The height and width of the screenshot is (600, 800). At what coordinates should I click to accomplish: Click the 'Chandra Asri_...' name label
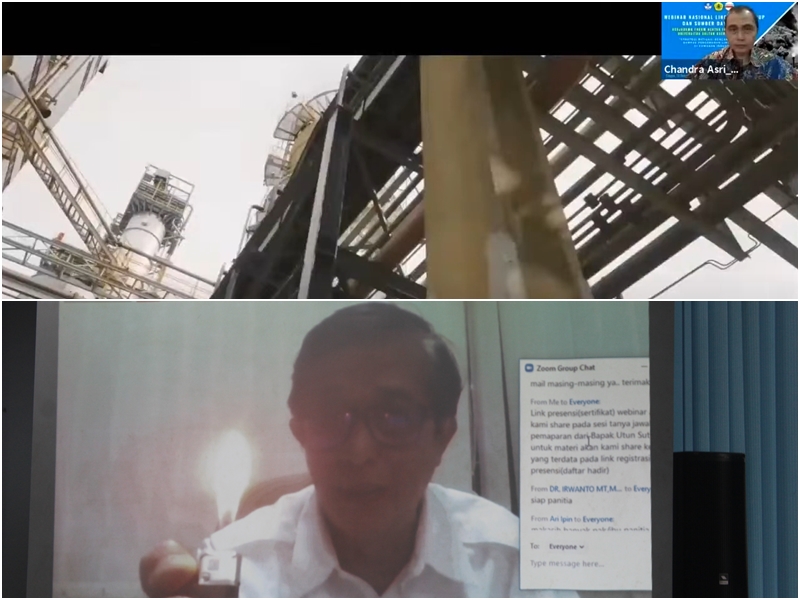[701, 70]
